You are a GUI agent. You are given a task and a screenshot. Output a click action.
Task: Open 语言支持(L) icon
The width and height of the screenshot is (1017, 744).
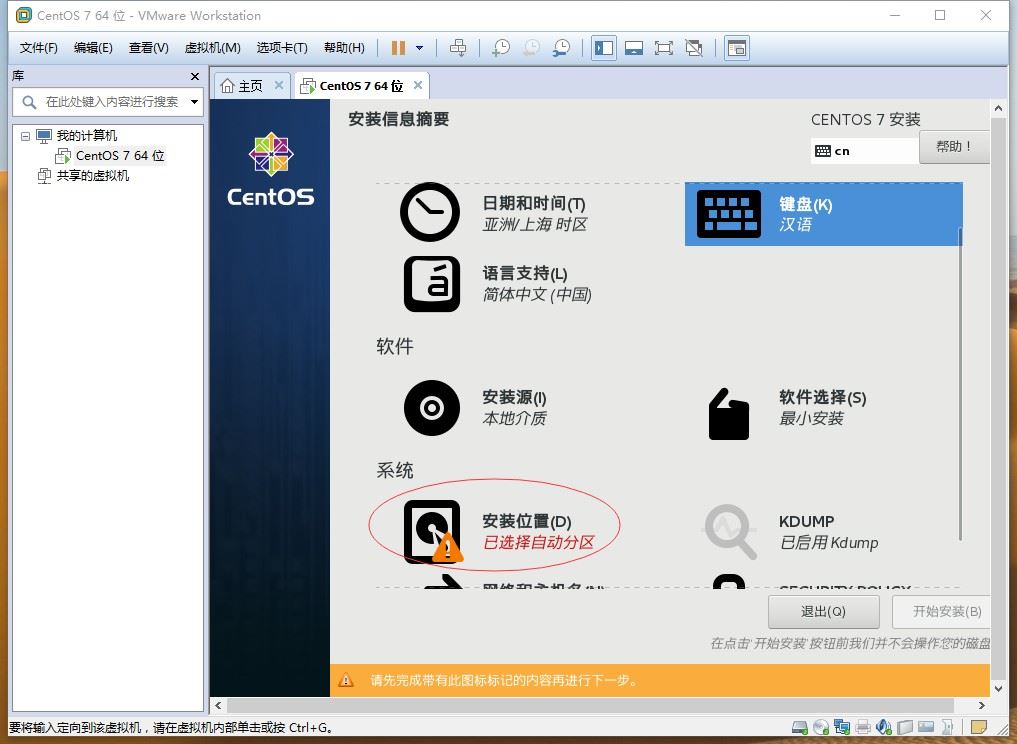click(x=432, y=284)
